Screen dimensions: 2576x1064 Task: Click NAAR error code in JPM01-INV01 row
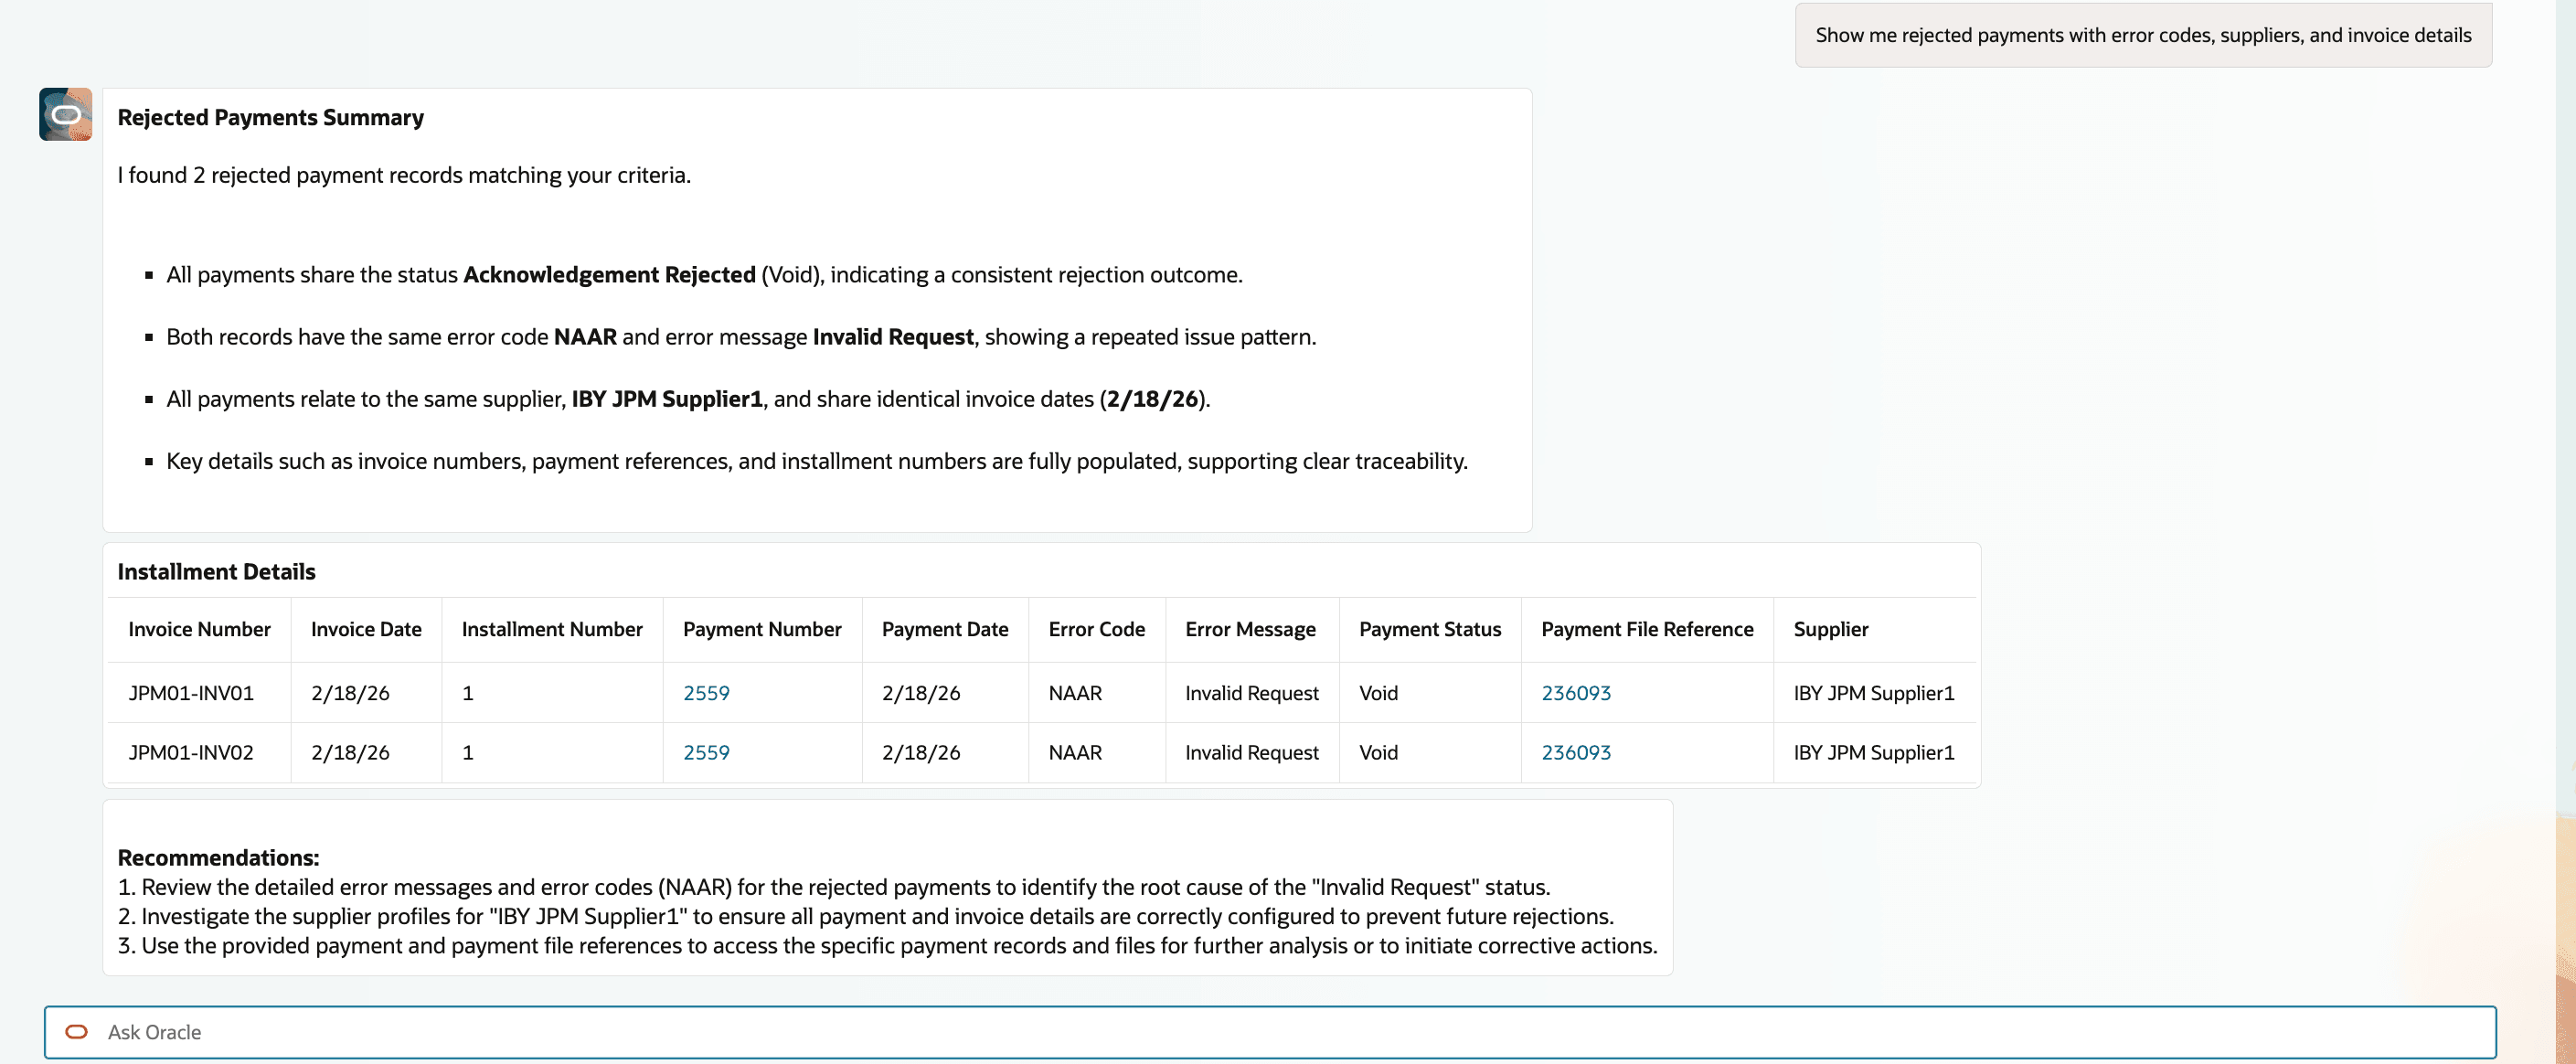click(1075, 692)
